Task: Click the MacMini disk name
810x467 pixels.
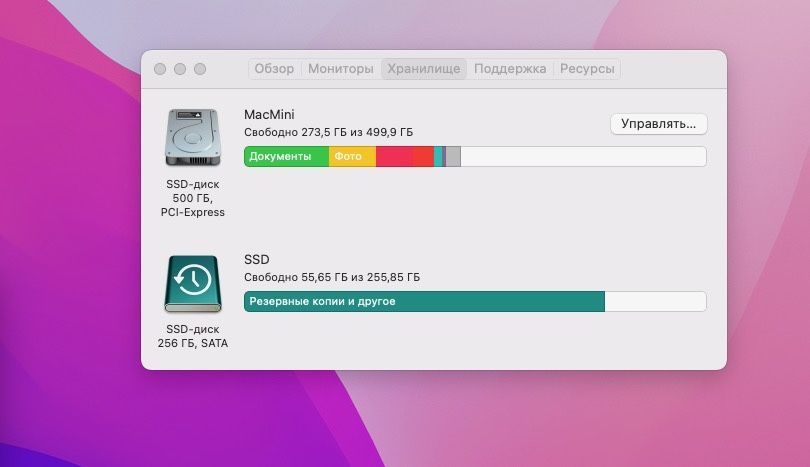Action: point(269,115)
